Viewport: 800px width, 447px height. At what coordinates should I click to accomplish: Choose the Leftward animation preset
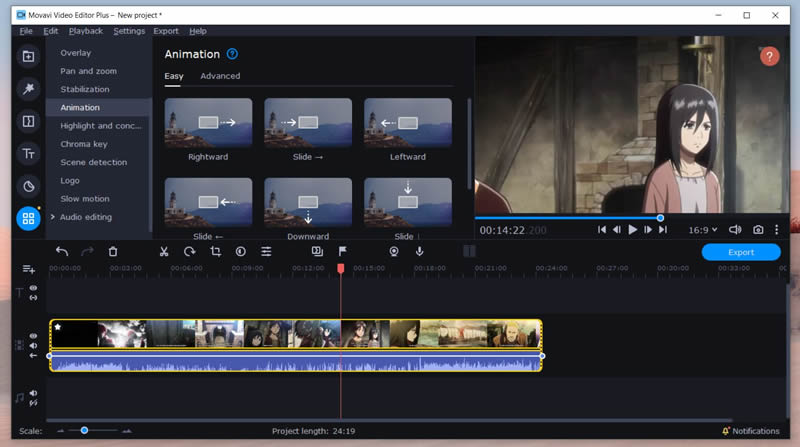point(408,123)
